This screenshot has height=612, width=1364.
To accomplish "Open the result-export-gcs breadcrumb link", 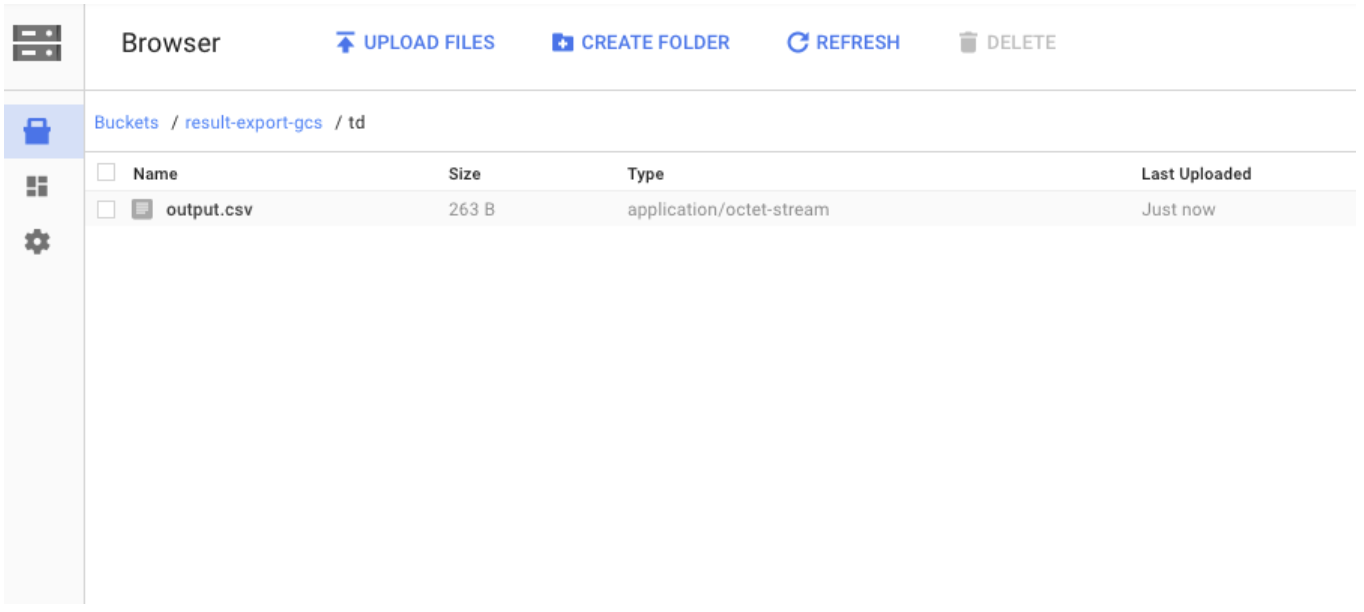I will click(x=254, y=123).
